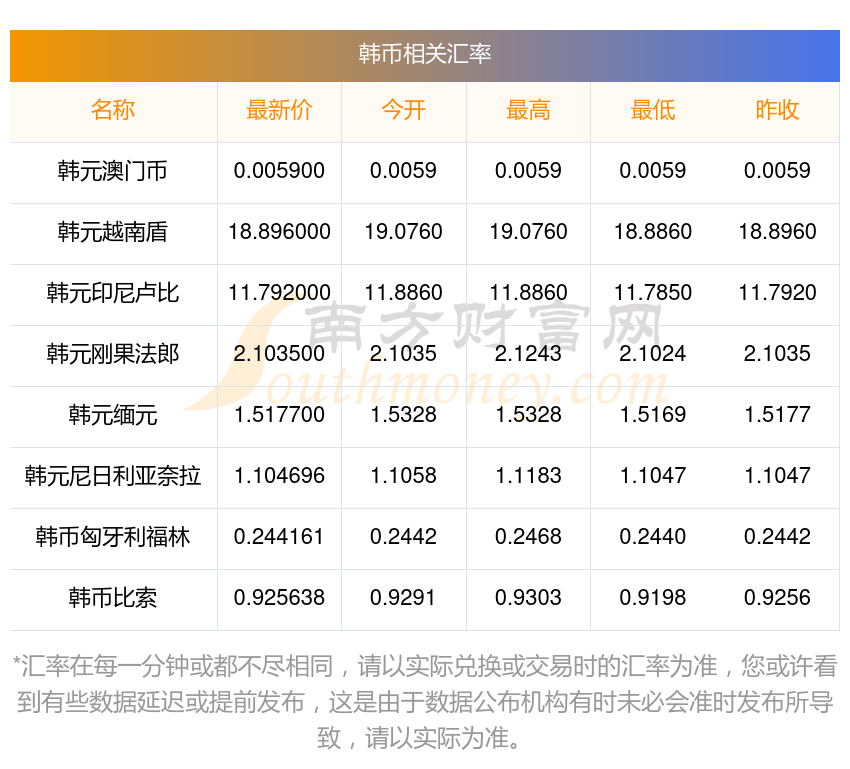The height and width of the screenshot is (769, 850).
Task: Click the 0.2468 highest value cell
Action: pyautogui.click(x=528, y=537)
